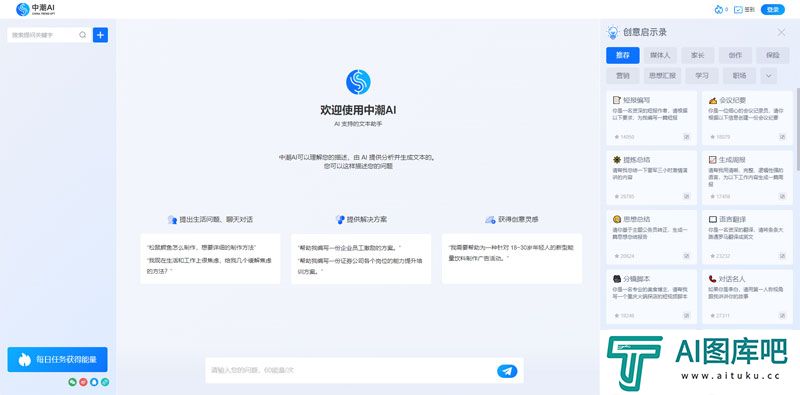Viewport: 800px width, 395px height.
Task: Click the 获得创意灵感 heading icon
Action: pyautogui.click(x=490, y=219)
